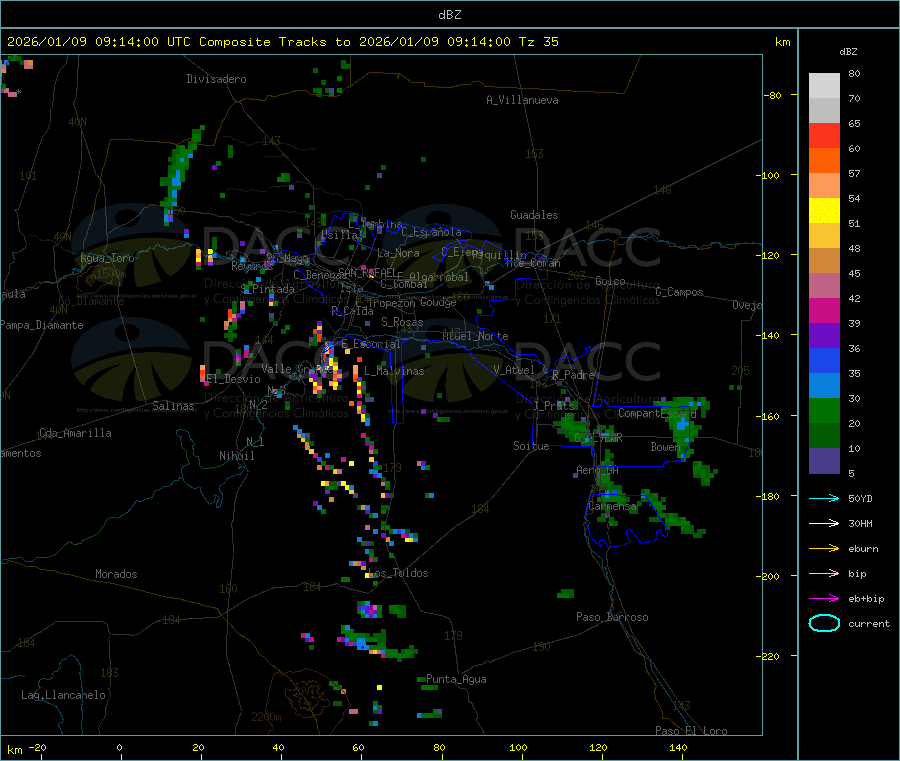Click the 'El_Desvio' map label

click(x=233, y=379)
